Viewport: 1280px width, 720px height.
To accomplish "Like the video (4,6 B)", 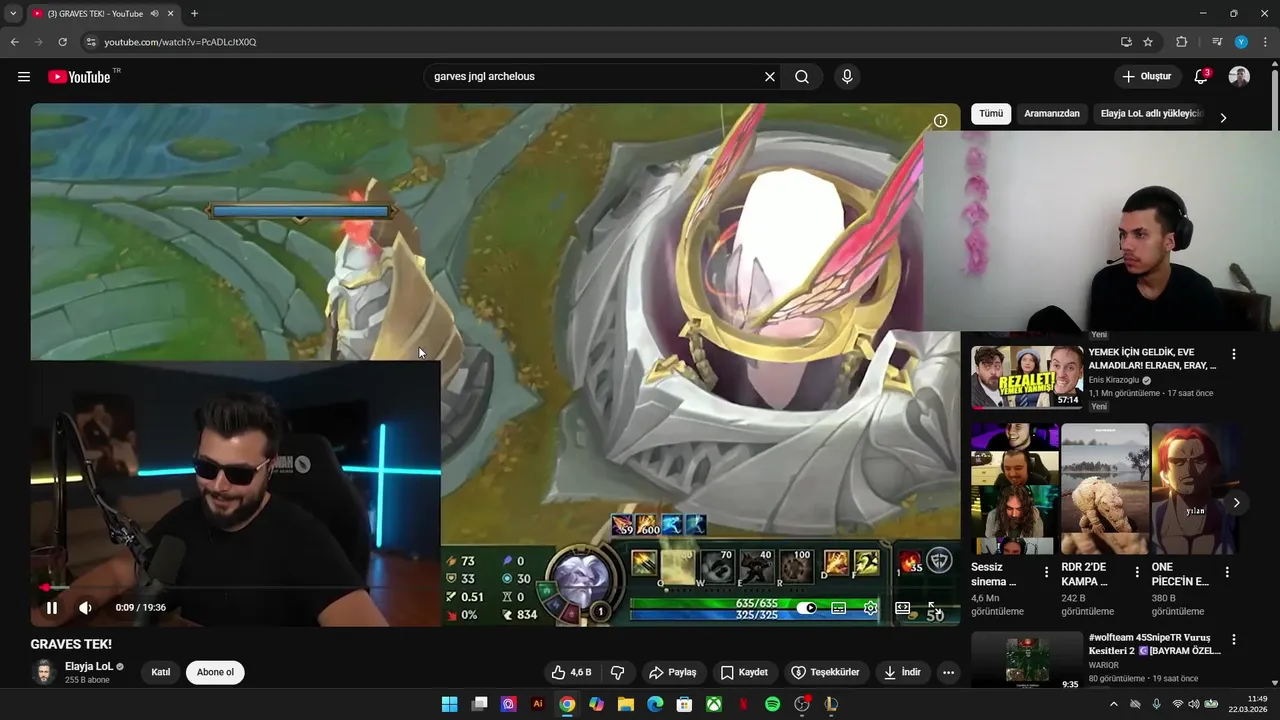I will (571, 672).
